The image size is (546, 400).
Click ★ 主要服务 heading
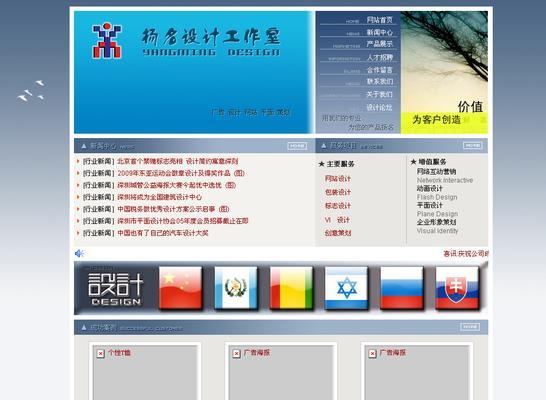pos(336,164)
